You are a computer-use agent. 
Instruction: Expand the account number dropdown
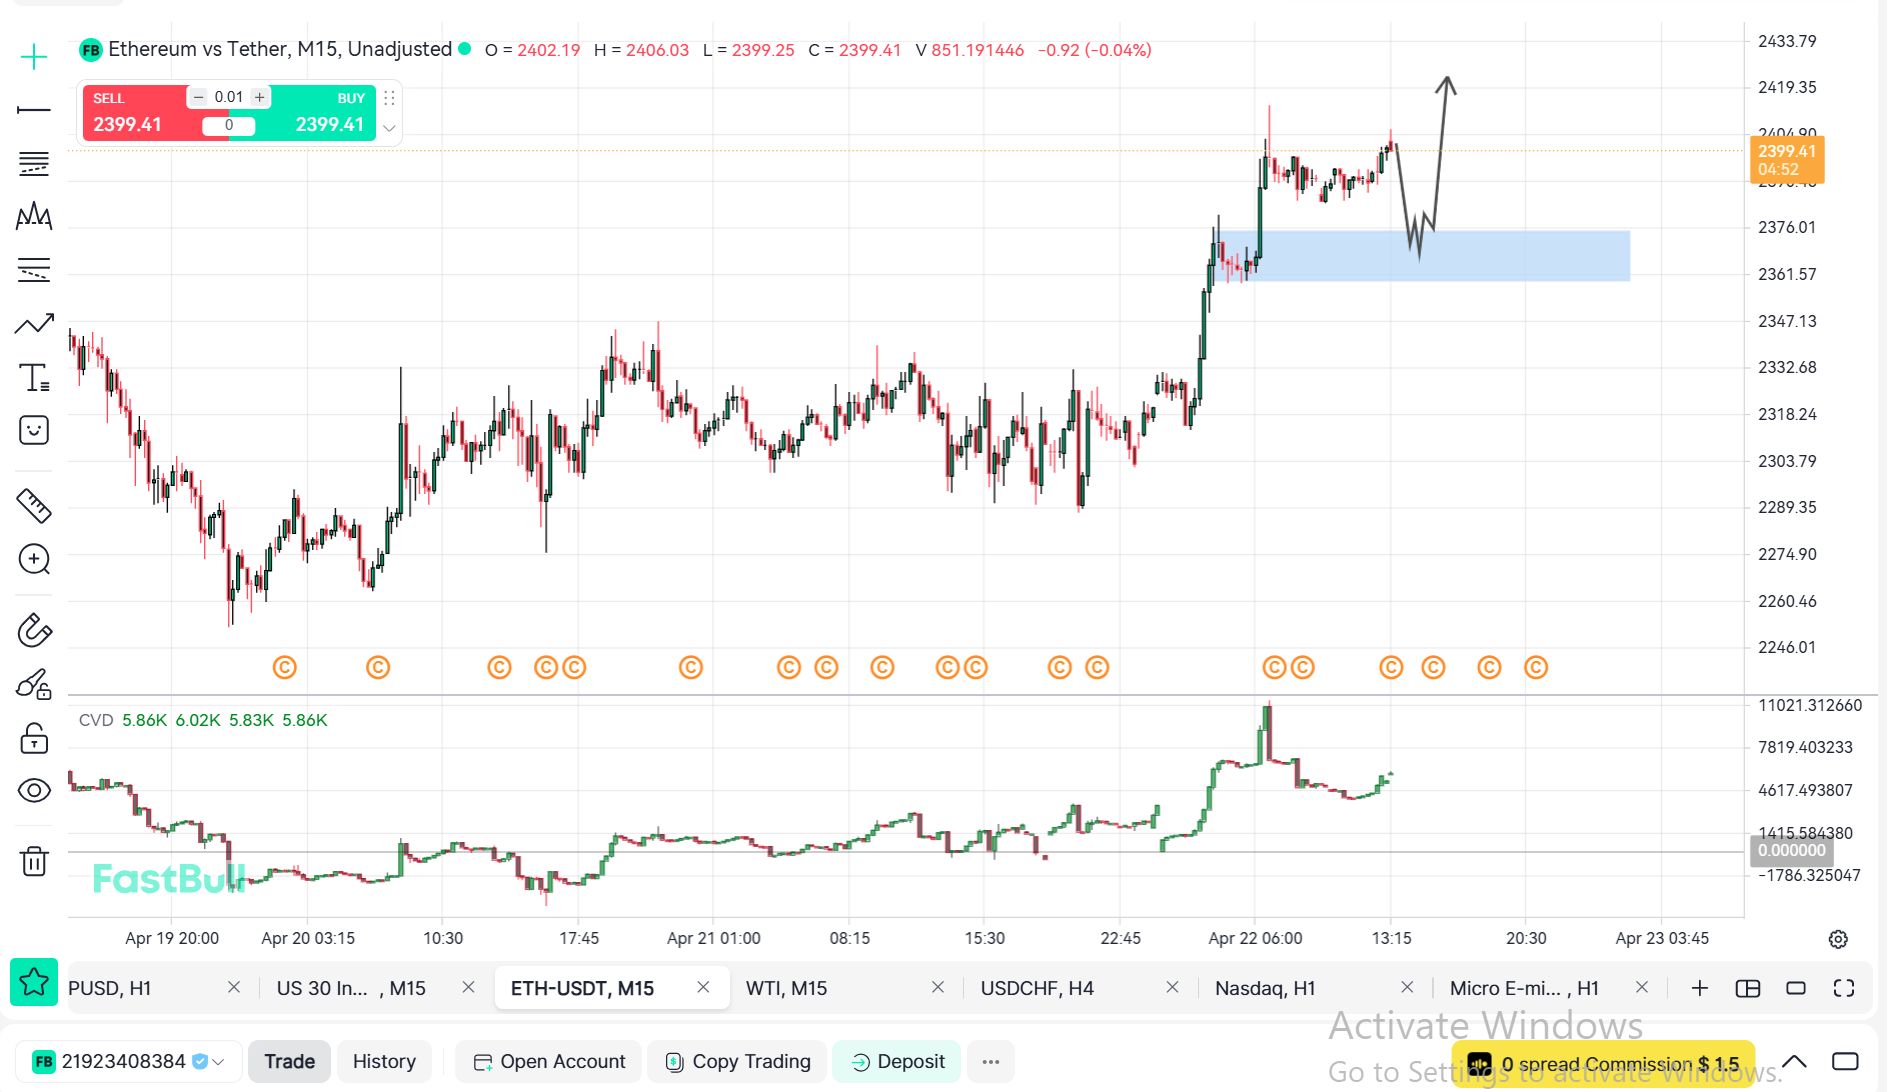[x=218, y=1062]
